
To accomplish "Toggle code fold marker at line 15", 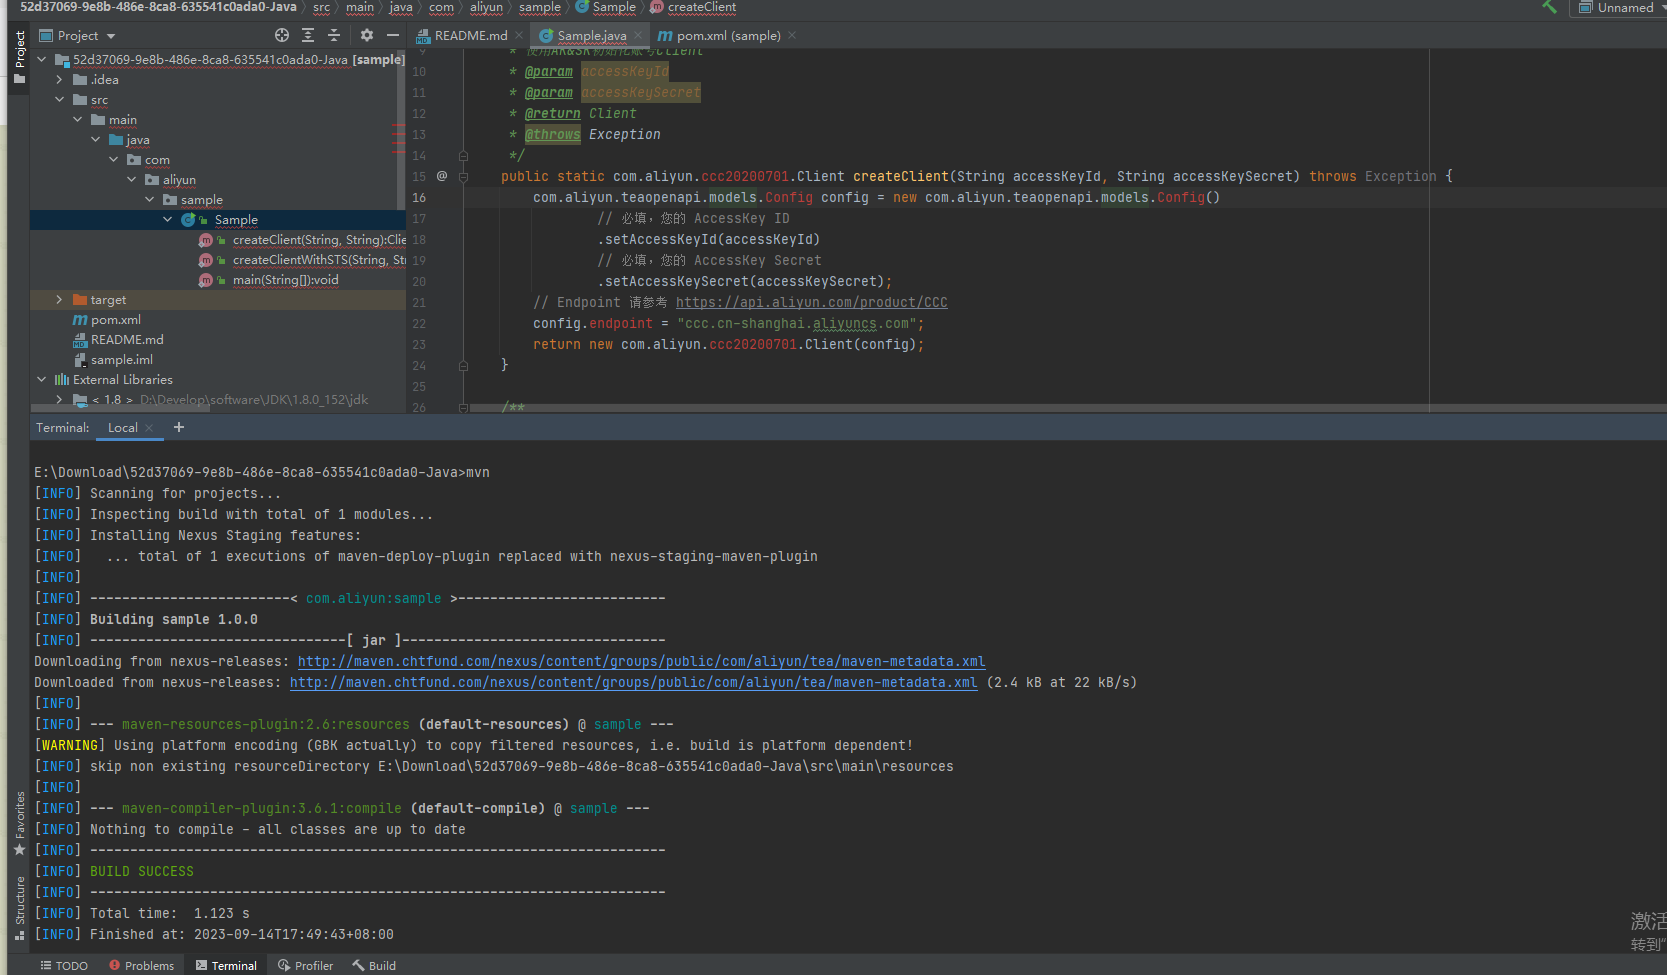I will point(463,176).
